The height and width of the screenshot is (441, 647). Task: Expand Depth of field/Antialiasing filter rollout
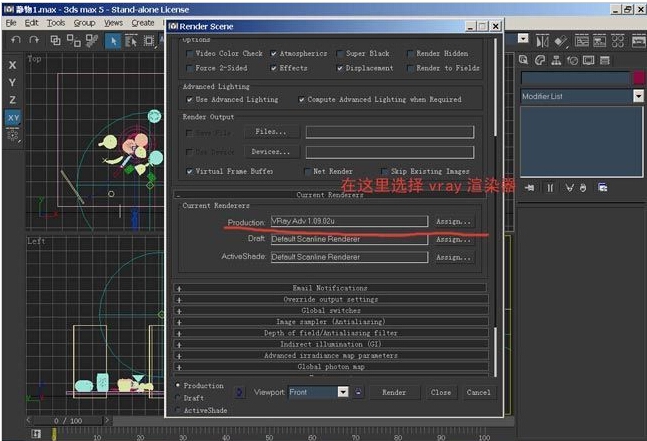point(331,333)
